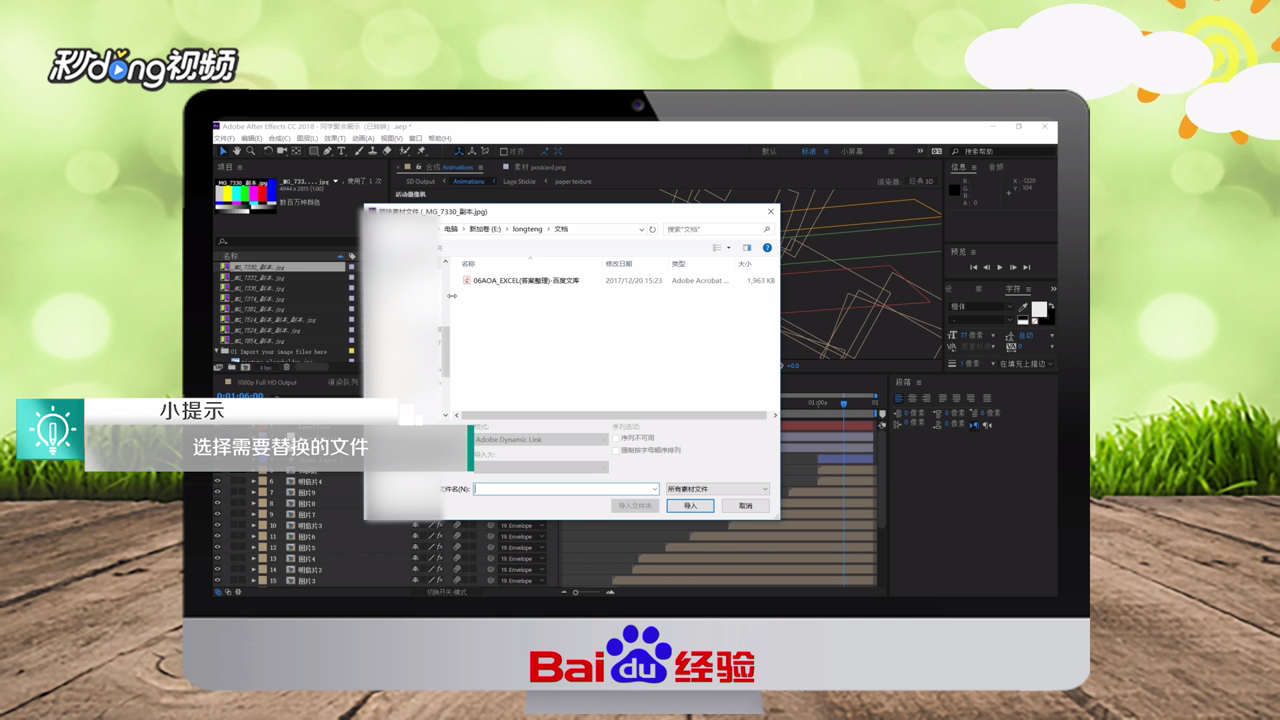
Task: Click the white fill color swatch
Action: pyautogui.click(x=1039, y=309)
